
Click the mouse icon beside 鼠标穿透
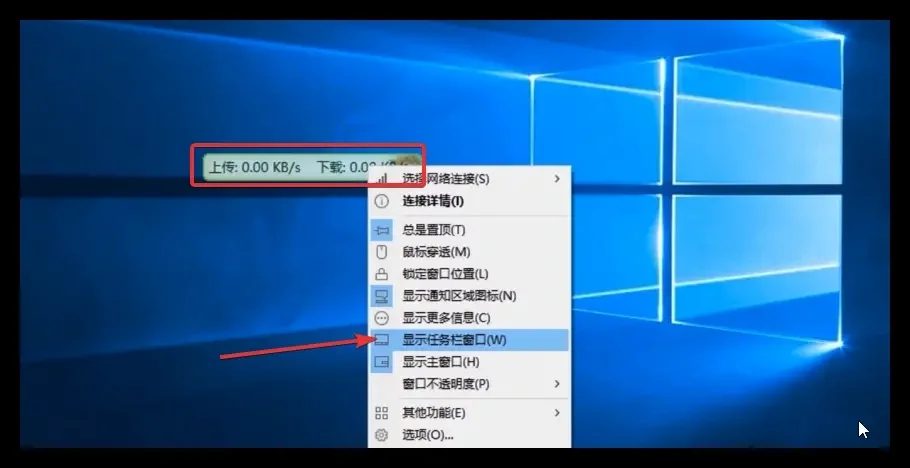pos(381,252)
